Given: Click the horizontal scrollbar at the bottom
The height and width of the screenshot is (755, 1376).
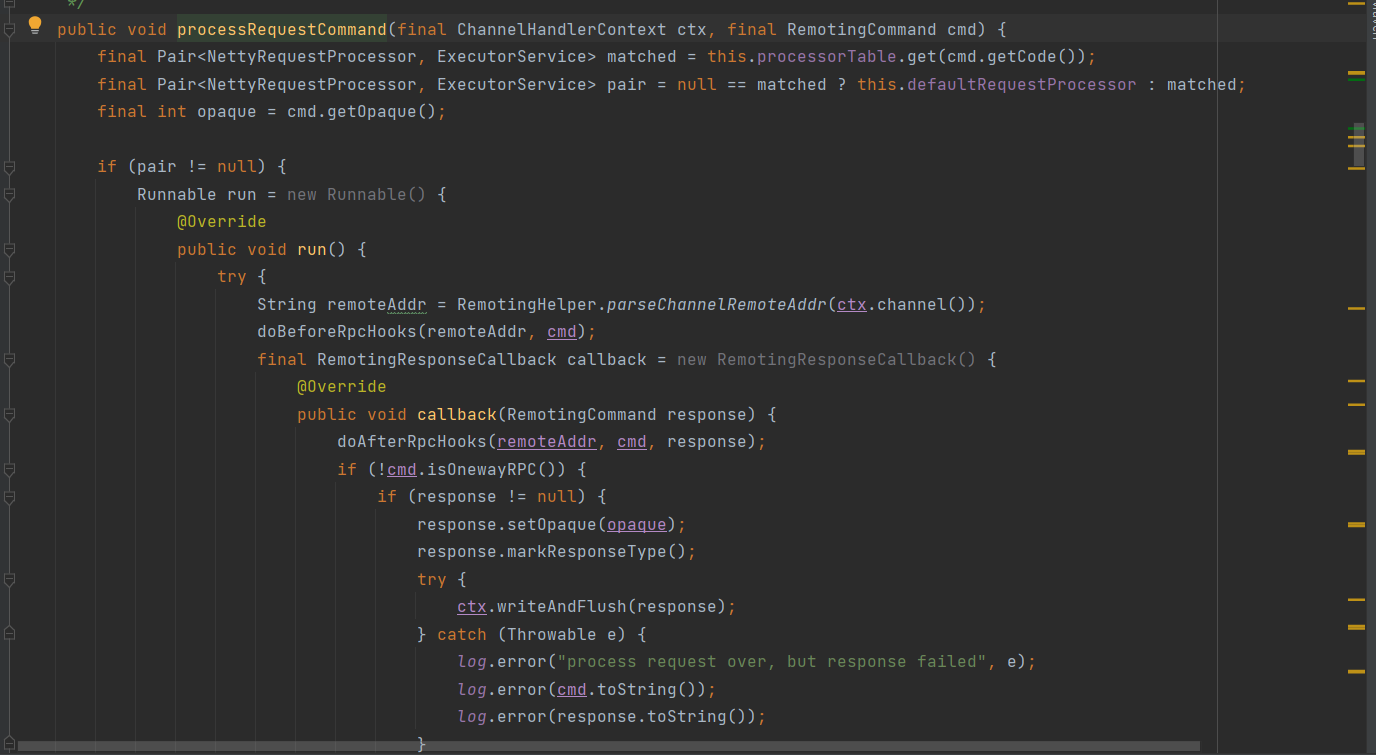Looking at the screenshot, I should coord(600,746).
